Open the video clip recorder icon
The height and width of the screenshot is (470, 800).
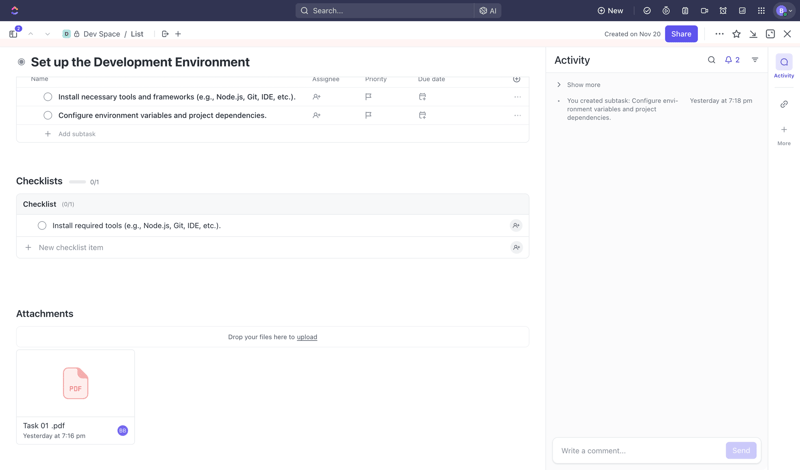tap(704, 11)
